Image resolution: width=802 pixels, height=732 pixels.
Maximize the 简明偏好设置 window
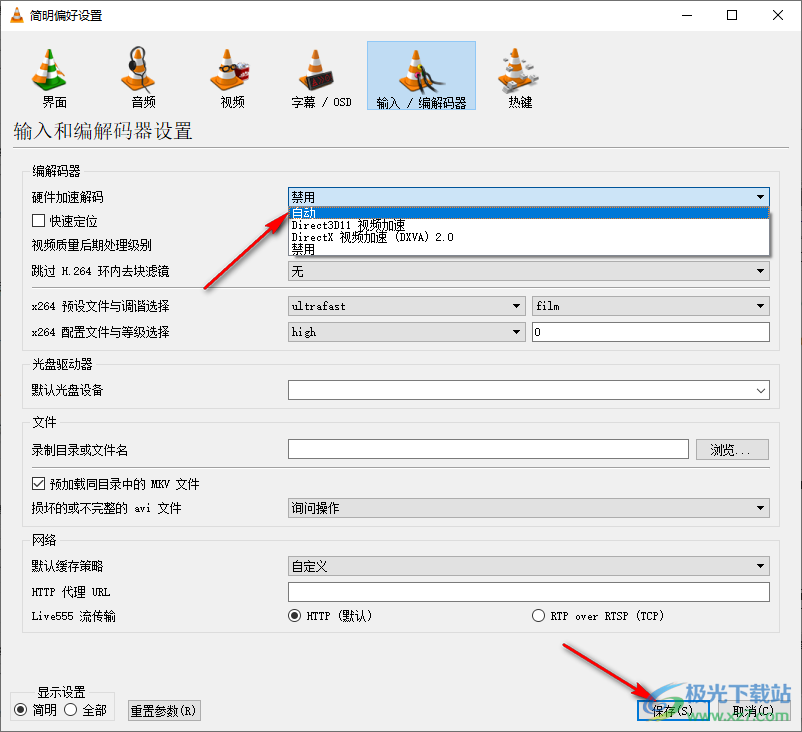tap(732, 15)
